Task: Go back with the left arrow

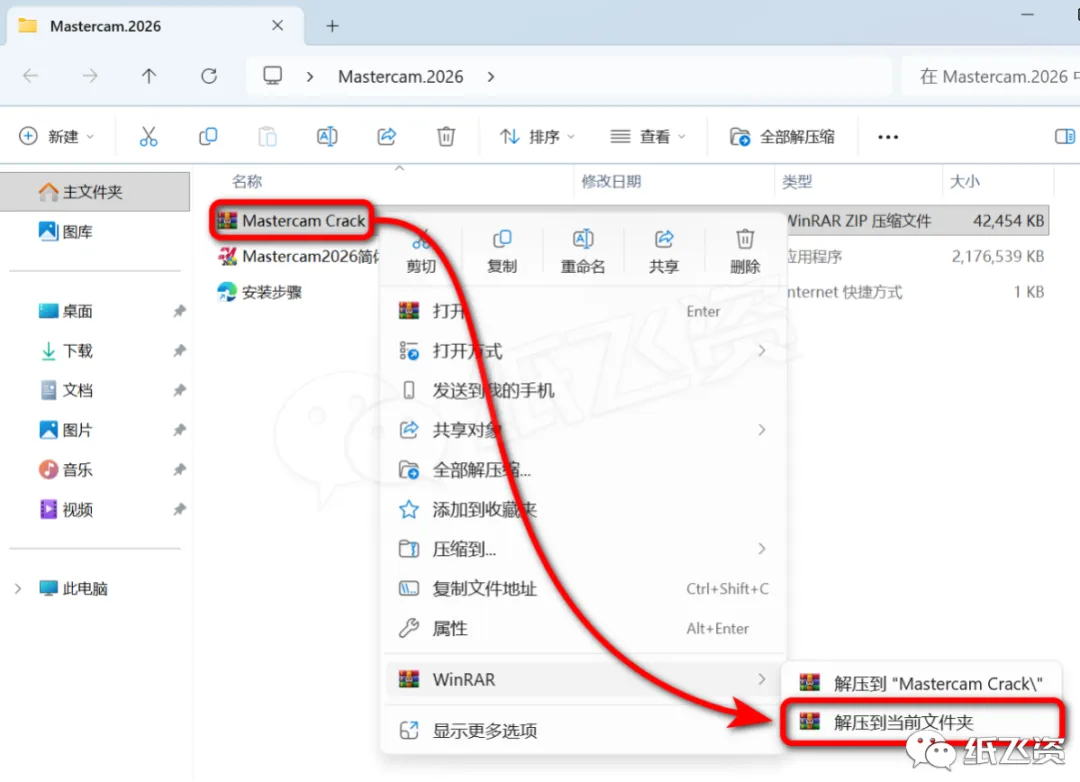Action: [x=31, y=76]
